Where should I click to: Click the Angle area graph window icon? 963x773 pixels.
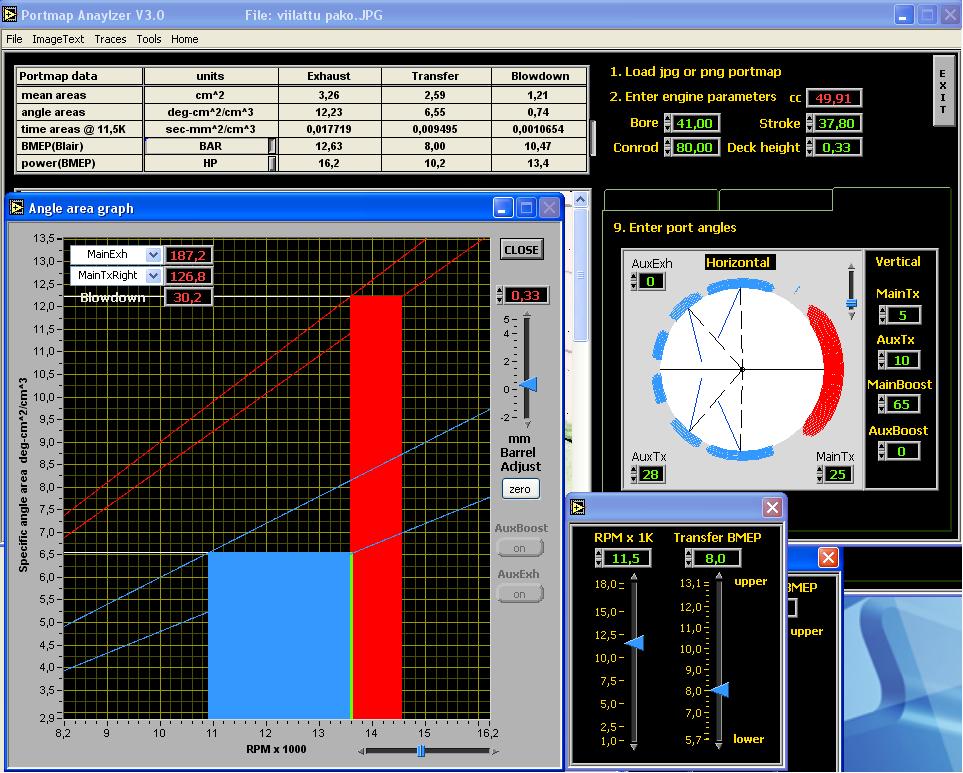[17, 208]
